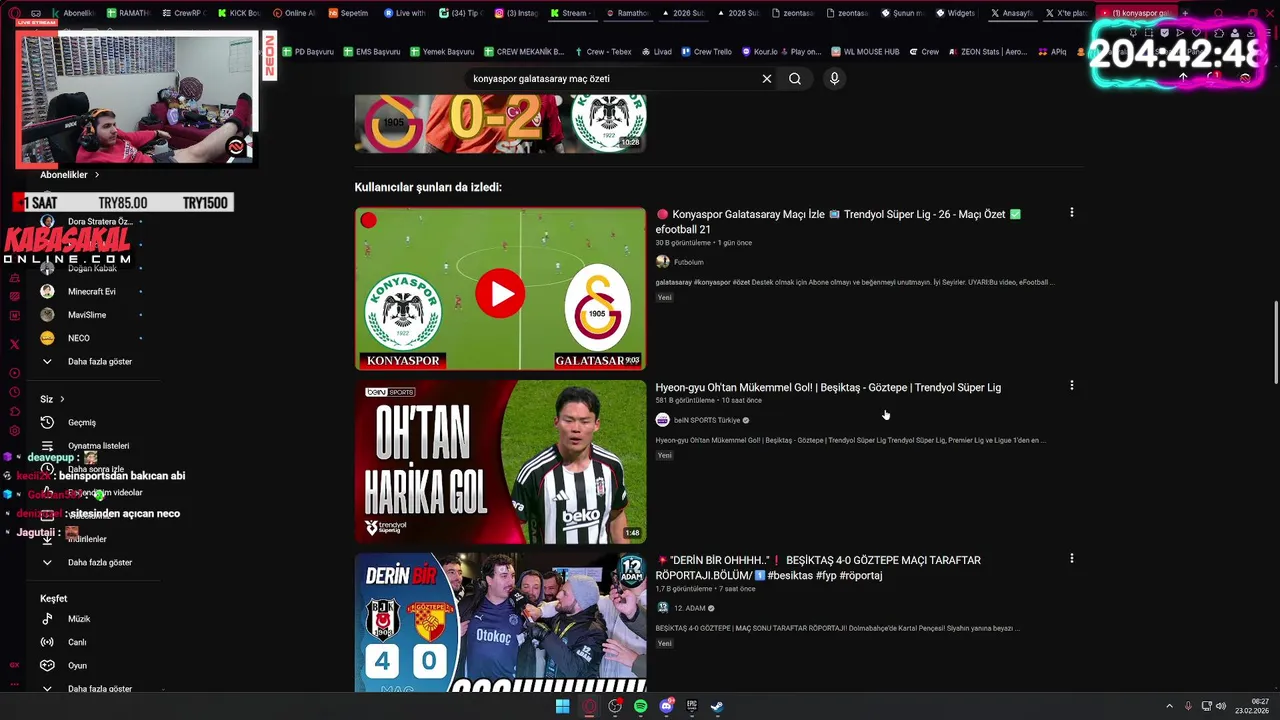Open the ZEON Stats bookmark
Image resolution: width=1280 pixels, height=720 pixels.
click(987, 52)
